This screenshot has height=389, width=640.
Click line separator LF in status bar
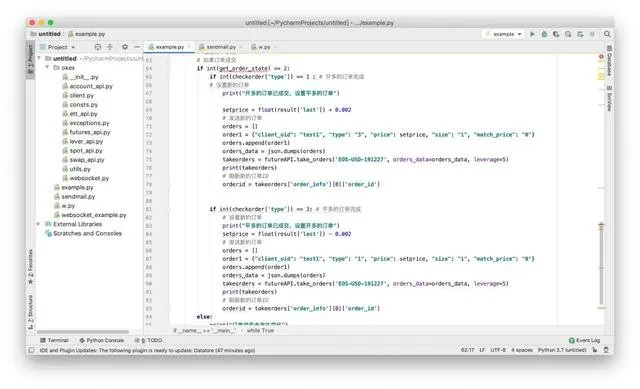click(482, 350)
